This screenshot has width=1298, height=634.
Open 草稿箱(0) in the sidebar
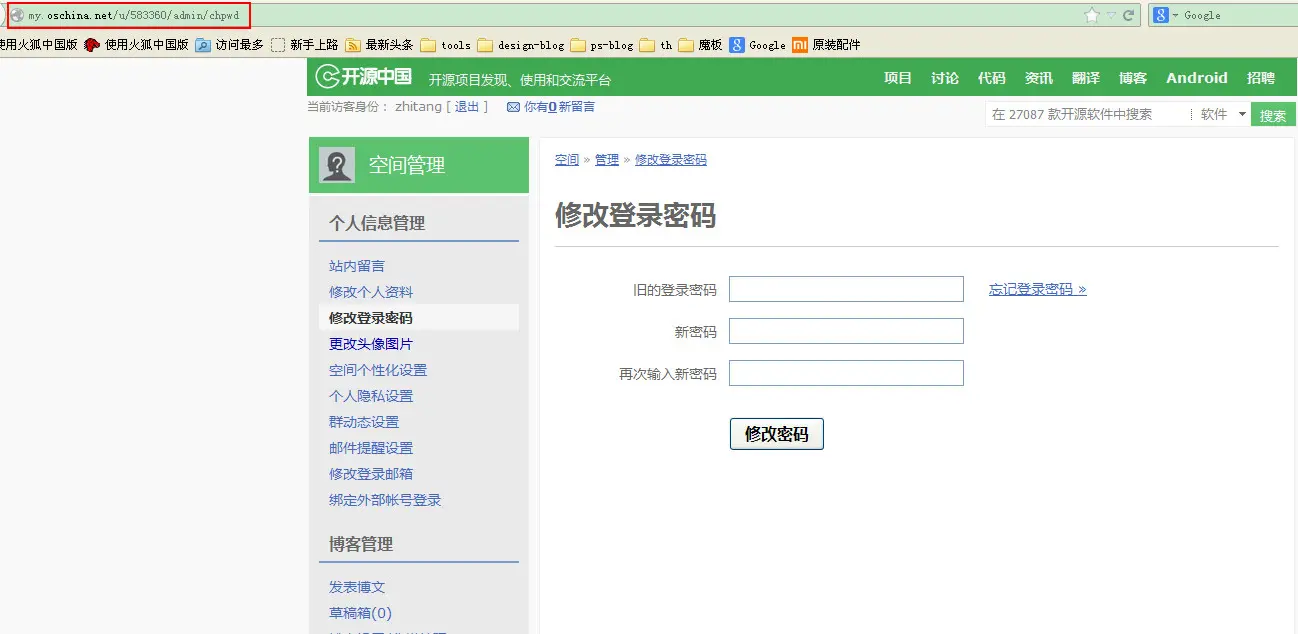click(x=360, y=613)
